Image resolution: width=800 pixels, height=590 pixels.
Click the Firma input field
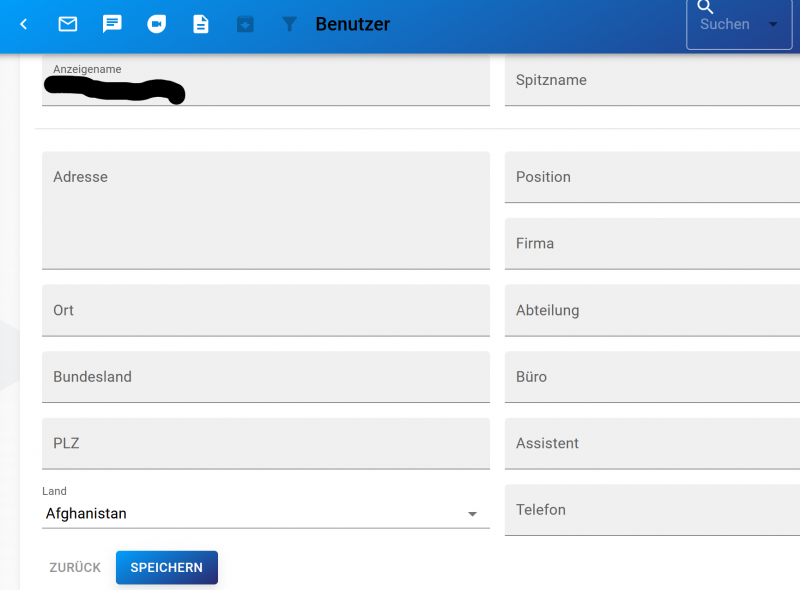pos(652,243)
